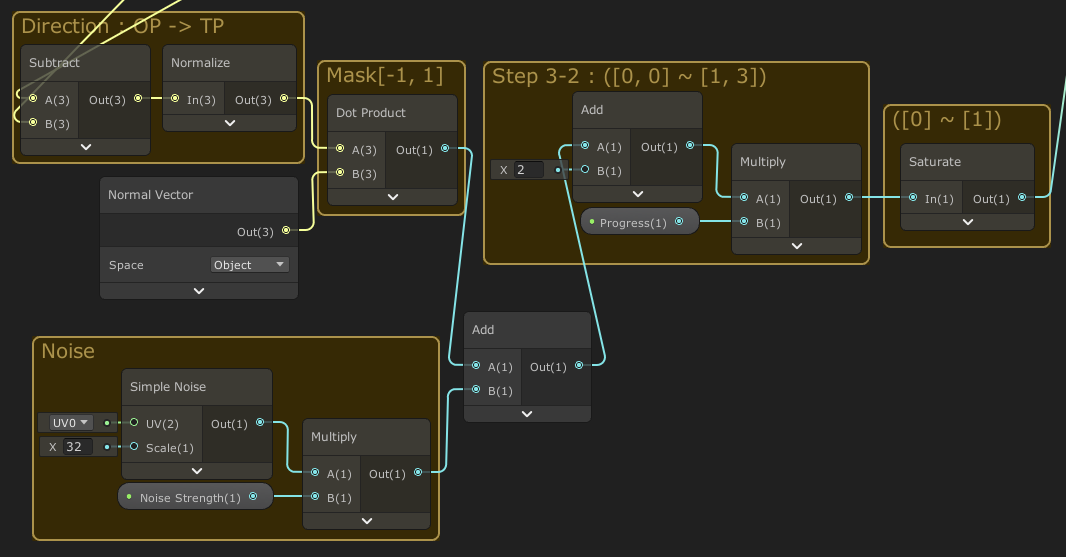Select the Progress(1) property node
The image size is (1066, 557).
(x=639, y=222)
